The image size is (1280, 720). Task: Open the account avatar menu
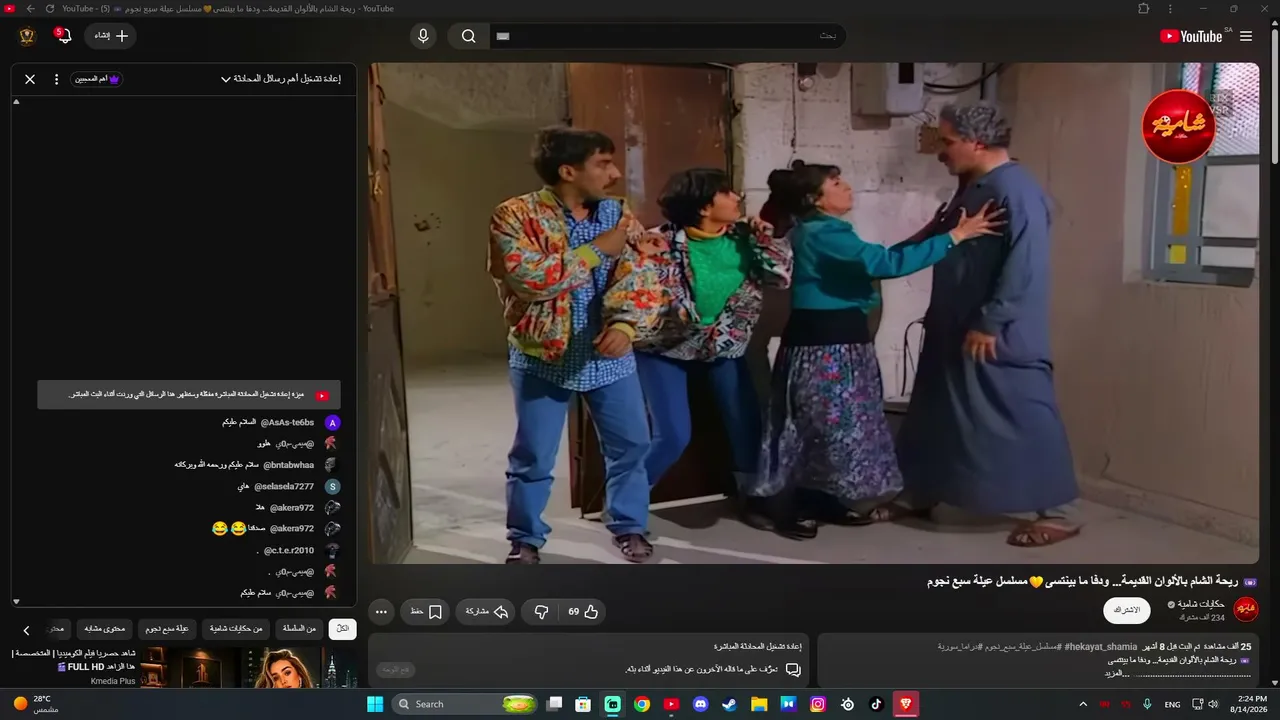(x=27, y=36)
